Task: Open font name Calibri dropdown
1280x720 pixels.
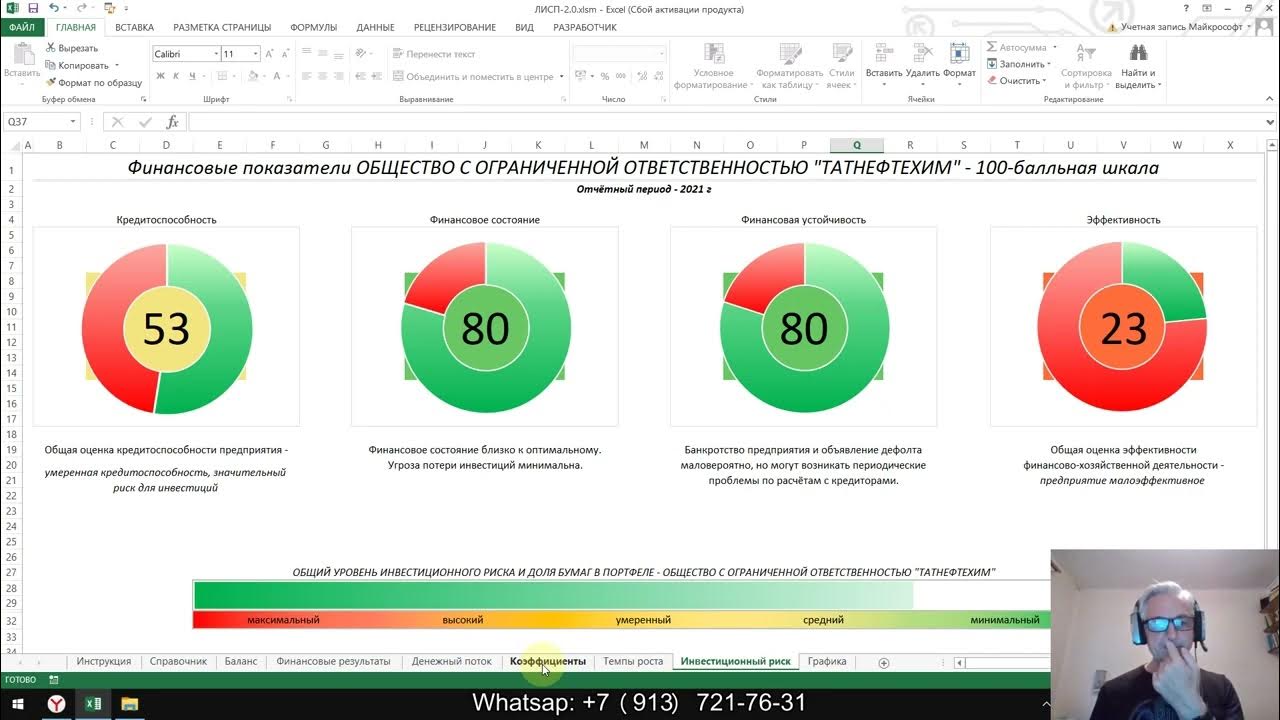Action: tap(215, 54)
